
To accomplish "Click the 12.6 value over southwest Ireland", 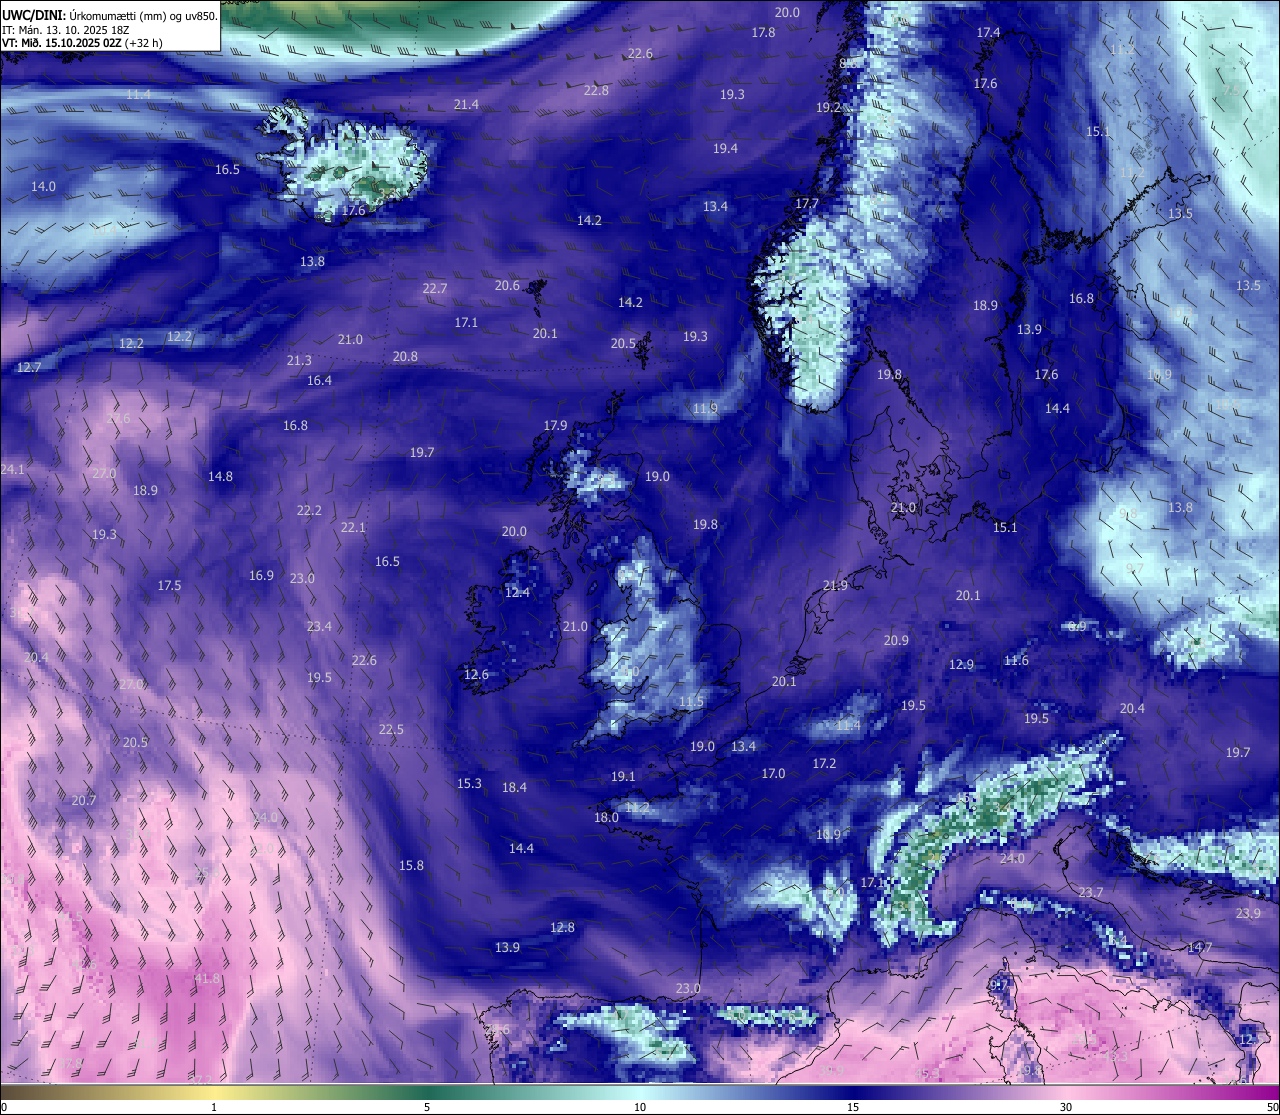I will click(476, 675).
